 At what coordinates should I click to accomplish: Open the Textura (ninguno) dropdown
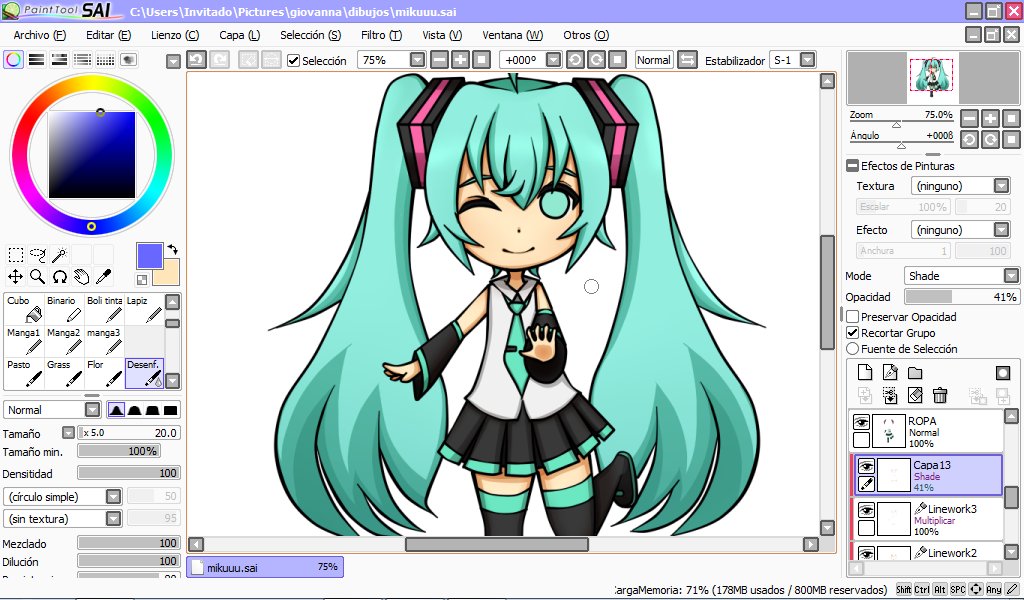[1001, 186]
